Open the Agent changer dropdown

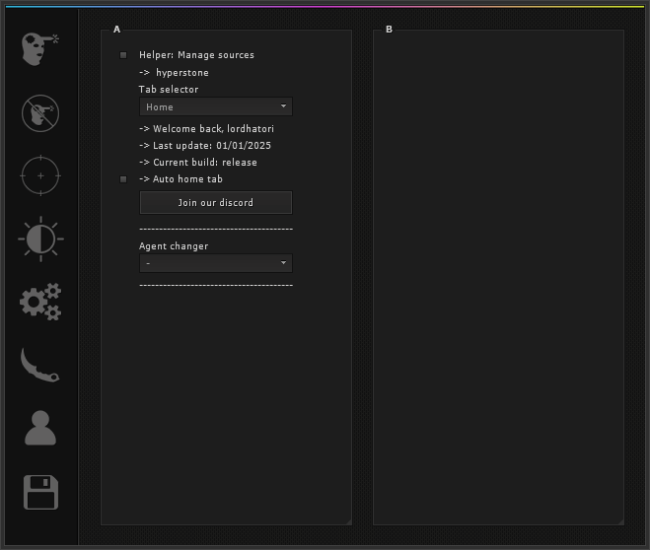click(x=216, y=263)
